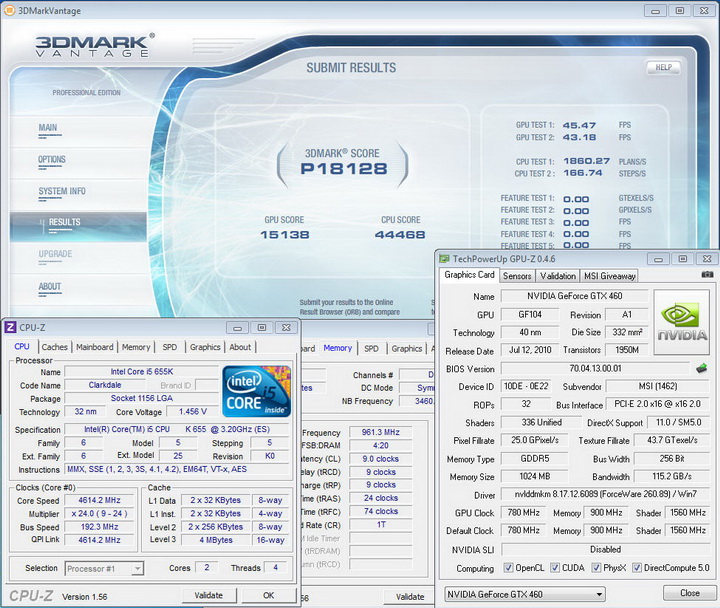Click the HELP button in 3DMark

pyautogui.click(x=664, y=68)
